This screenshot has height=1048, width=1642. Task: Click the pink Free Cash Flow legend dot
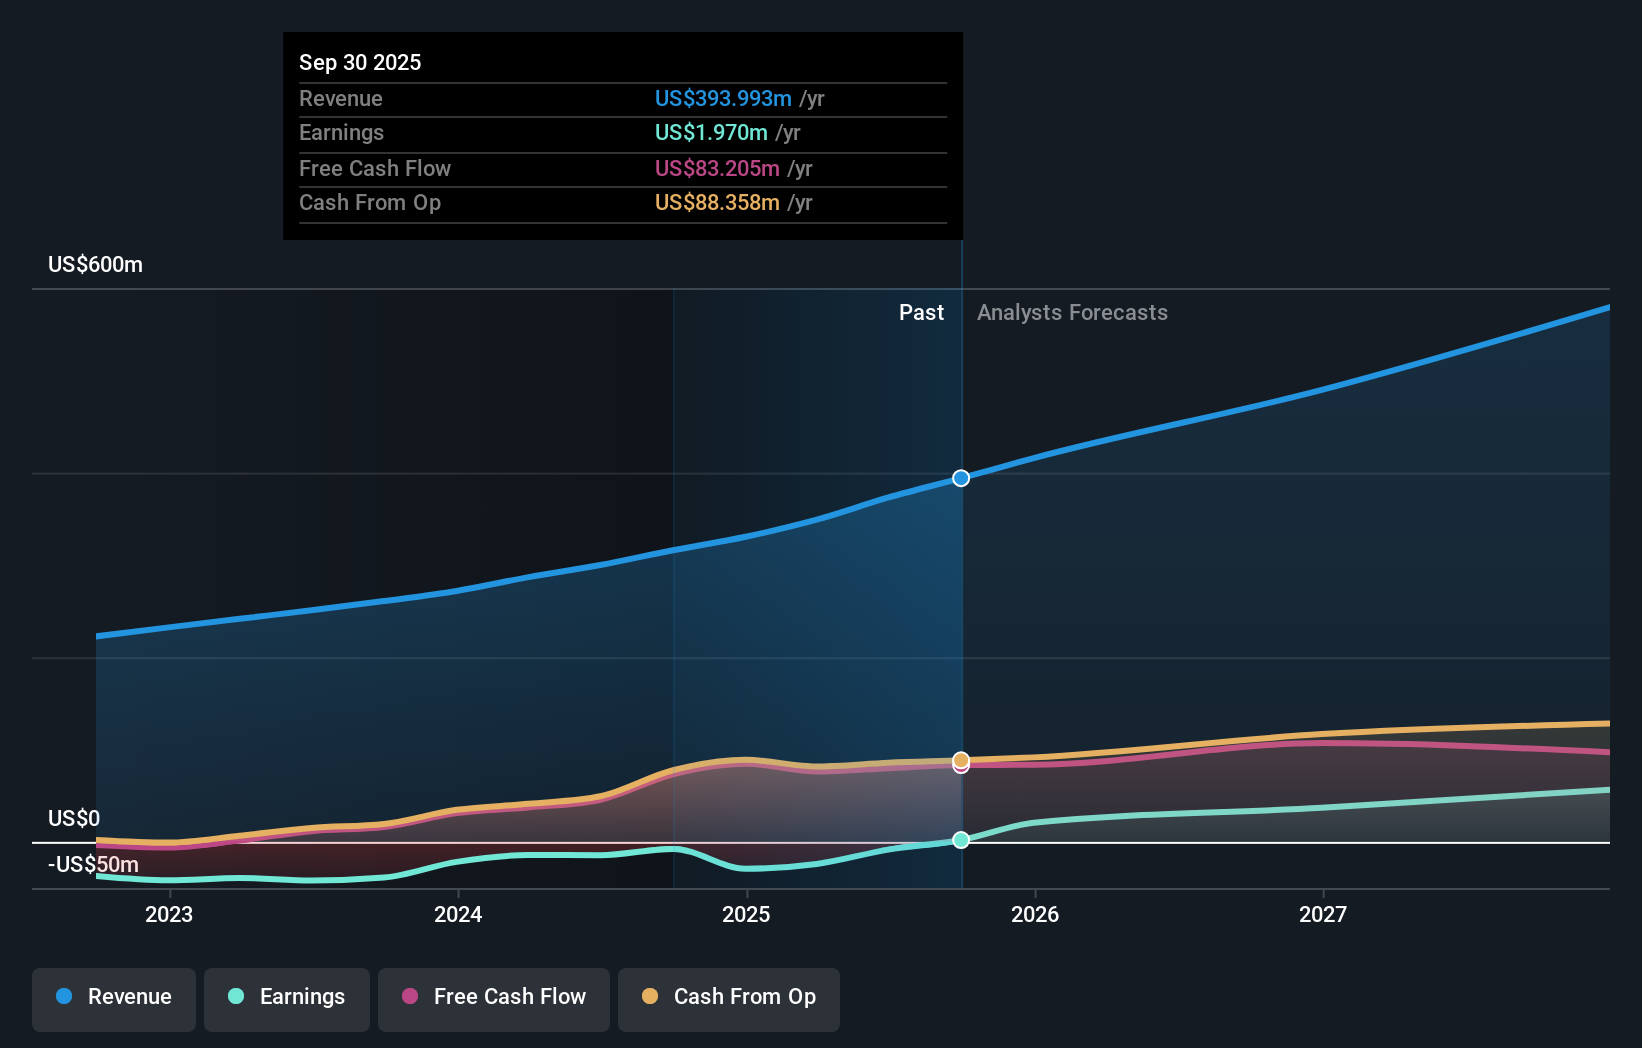(x=409, y=997)
